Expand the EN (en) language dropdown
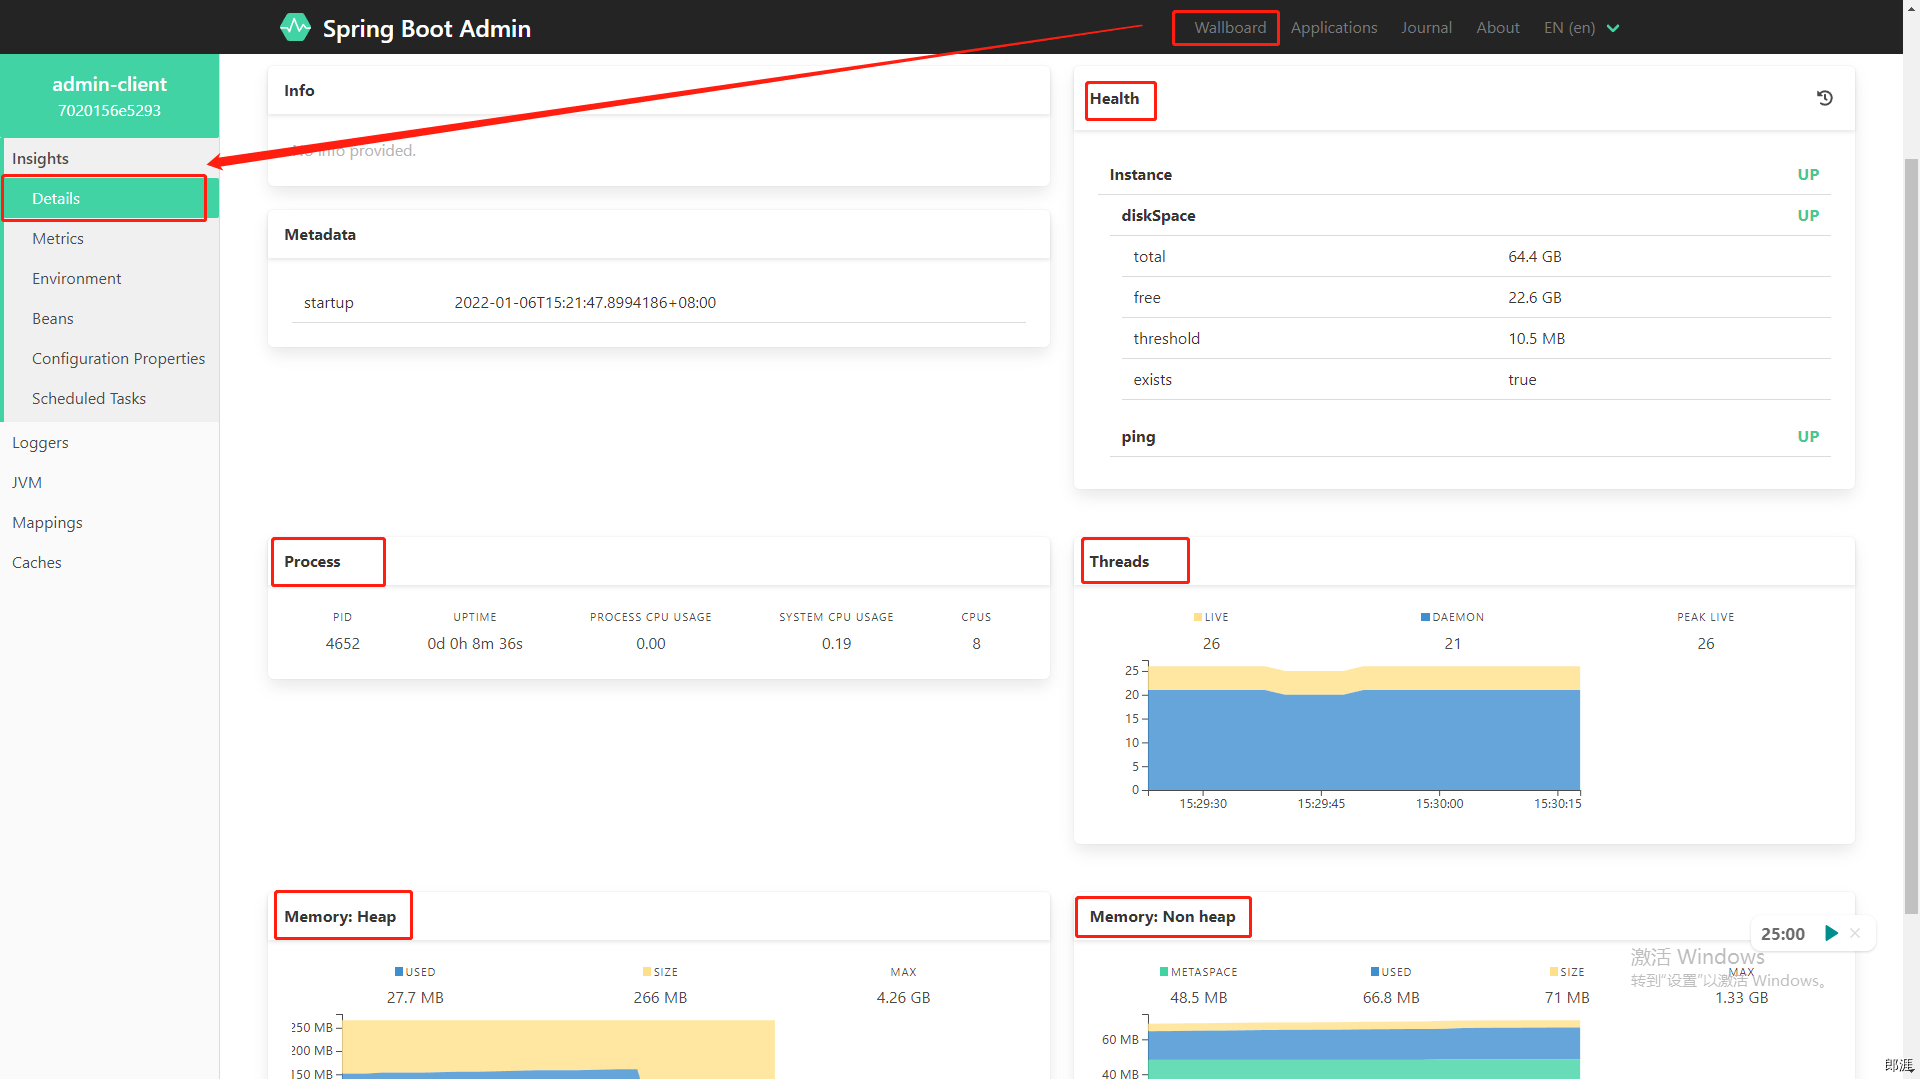 tap(1581, 28)
